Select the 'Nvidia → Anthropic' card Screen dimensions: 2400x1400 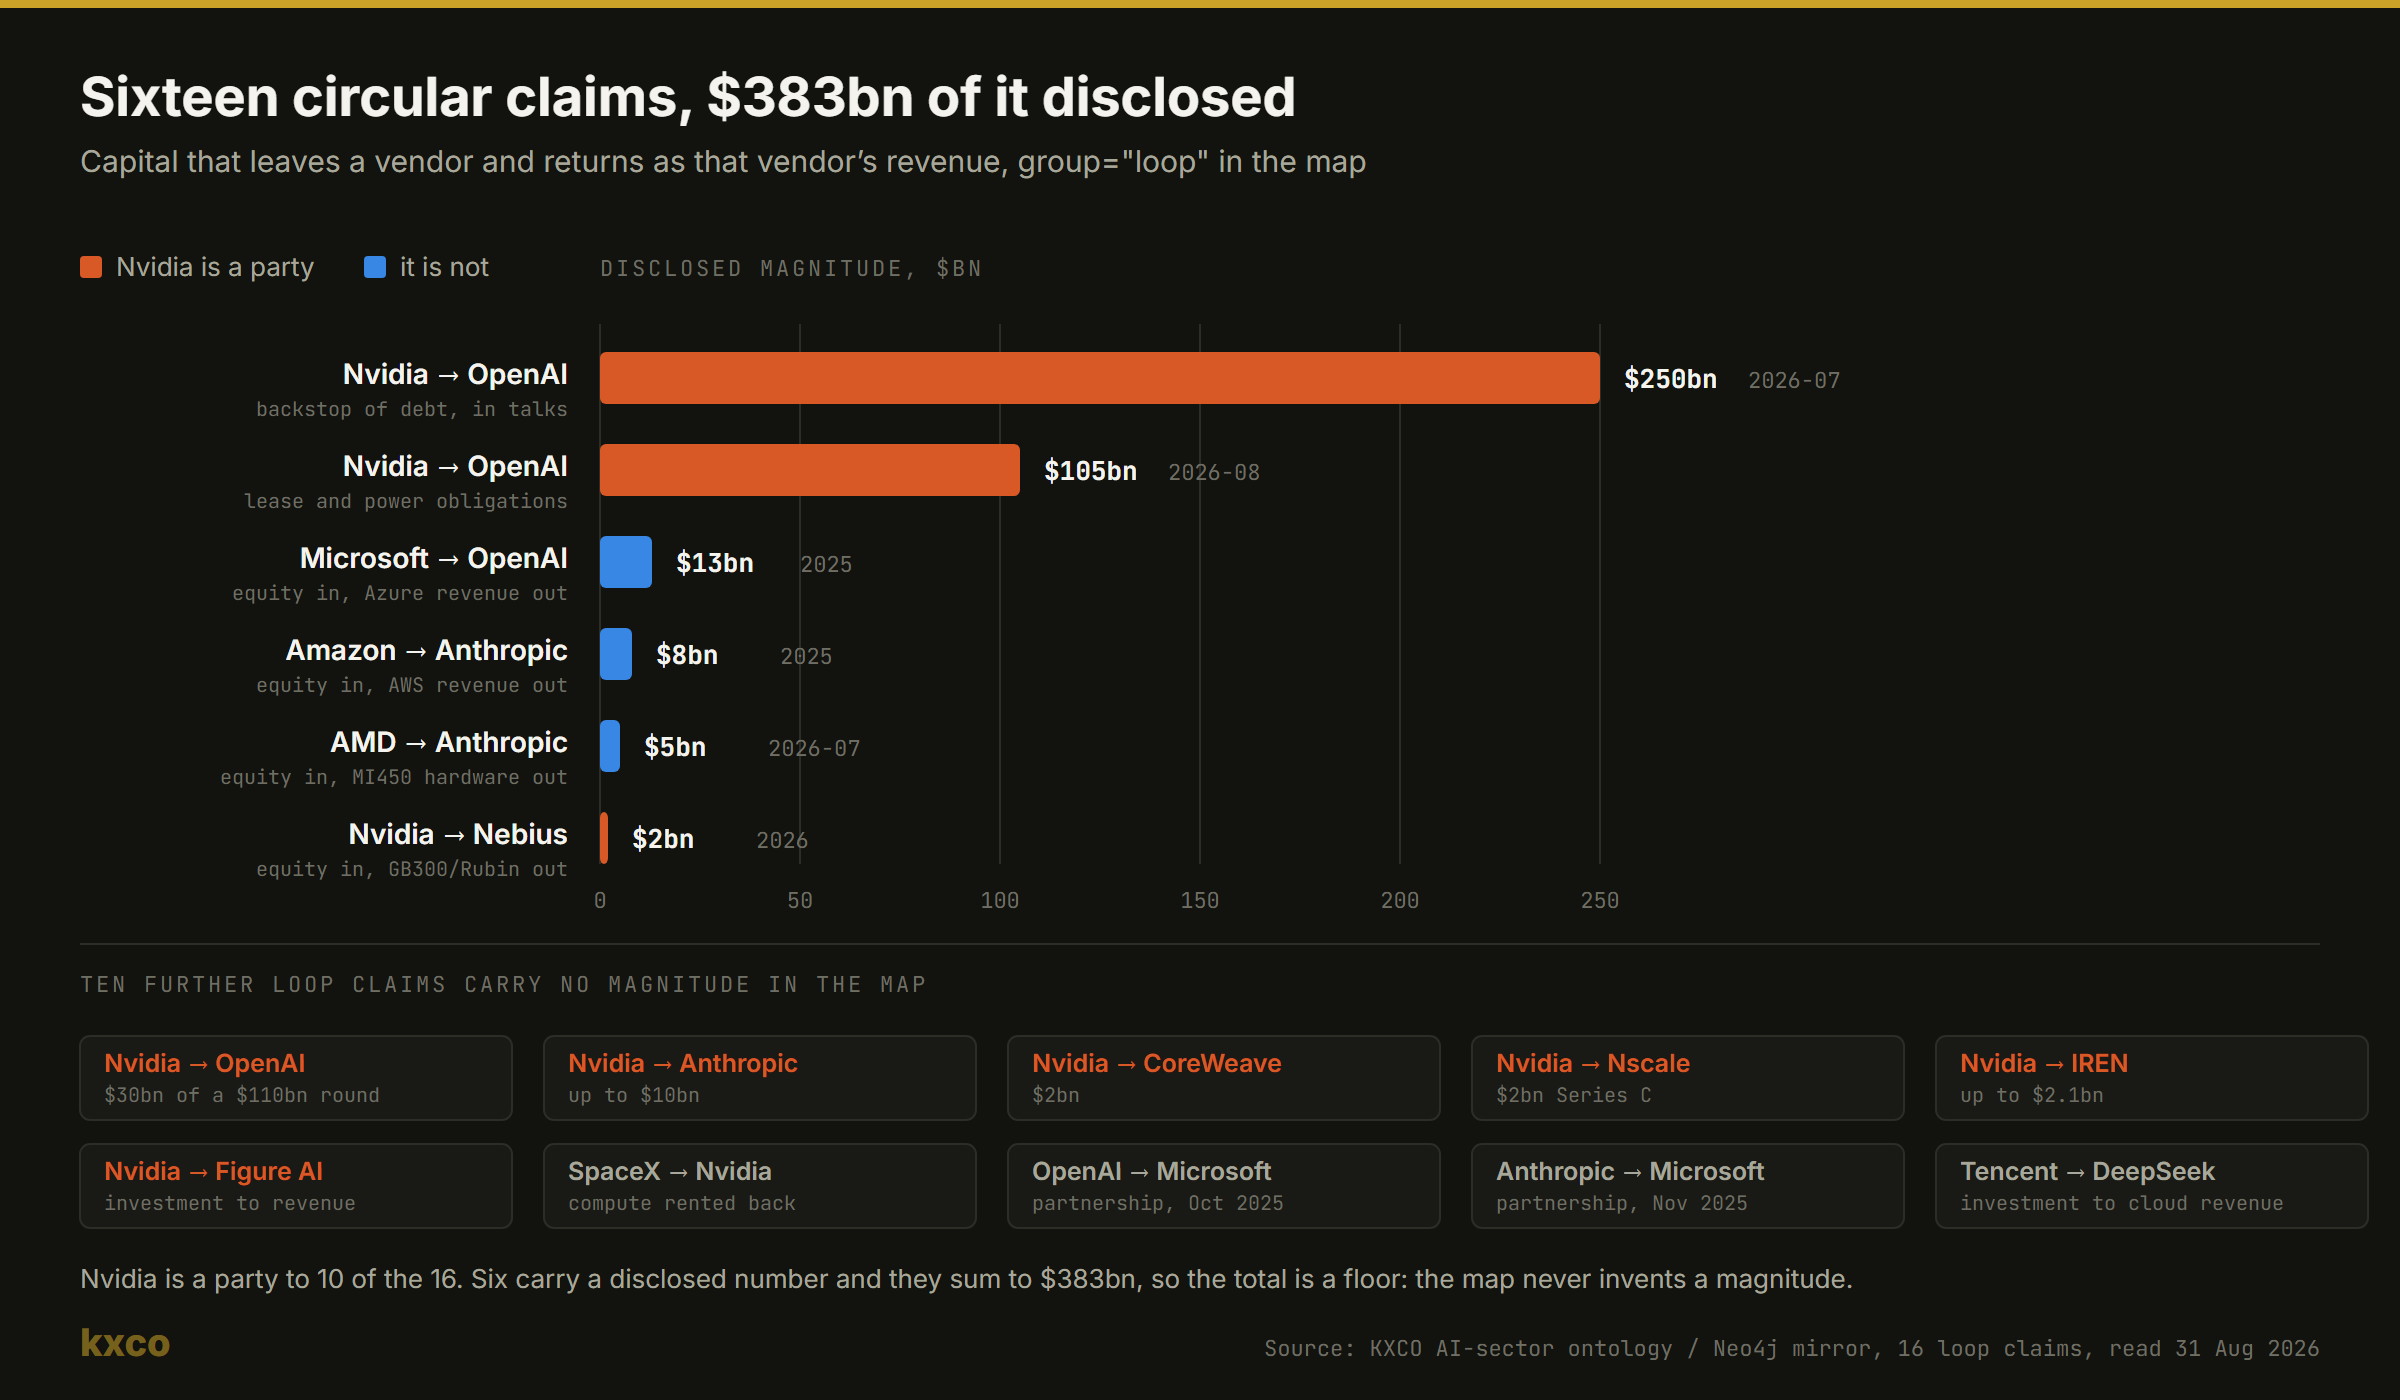coord(760,1078)
